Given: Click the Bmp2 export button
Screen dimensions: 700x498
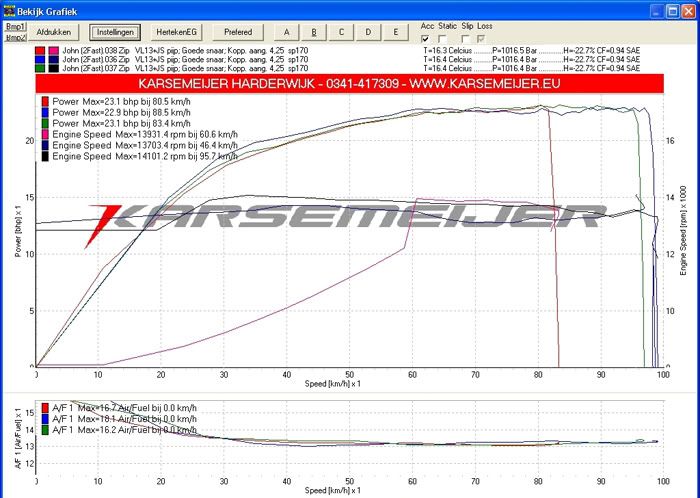Looking at the screenshot, I should [16, 37].
